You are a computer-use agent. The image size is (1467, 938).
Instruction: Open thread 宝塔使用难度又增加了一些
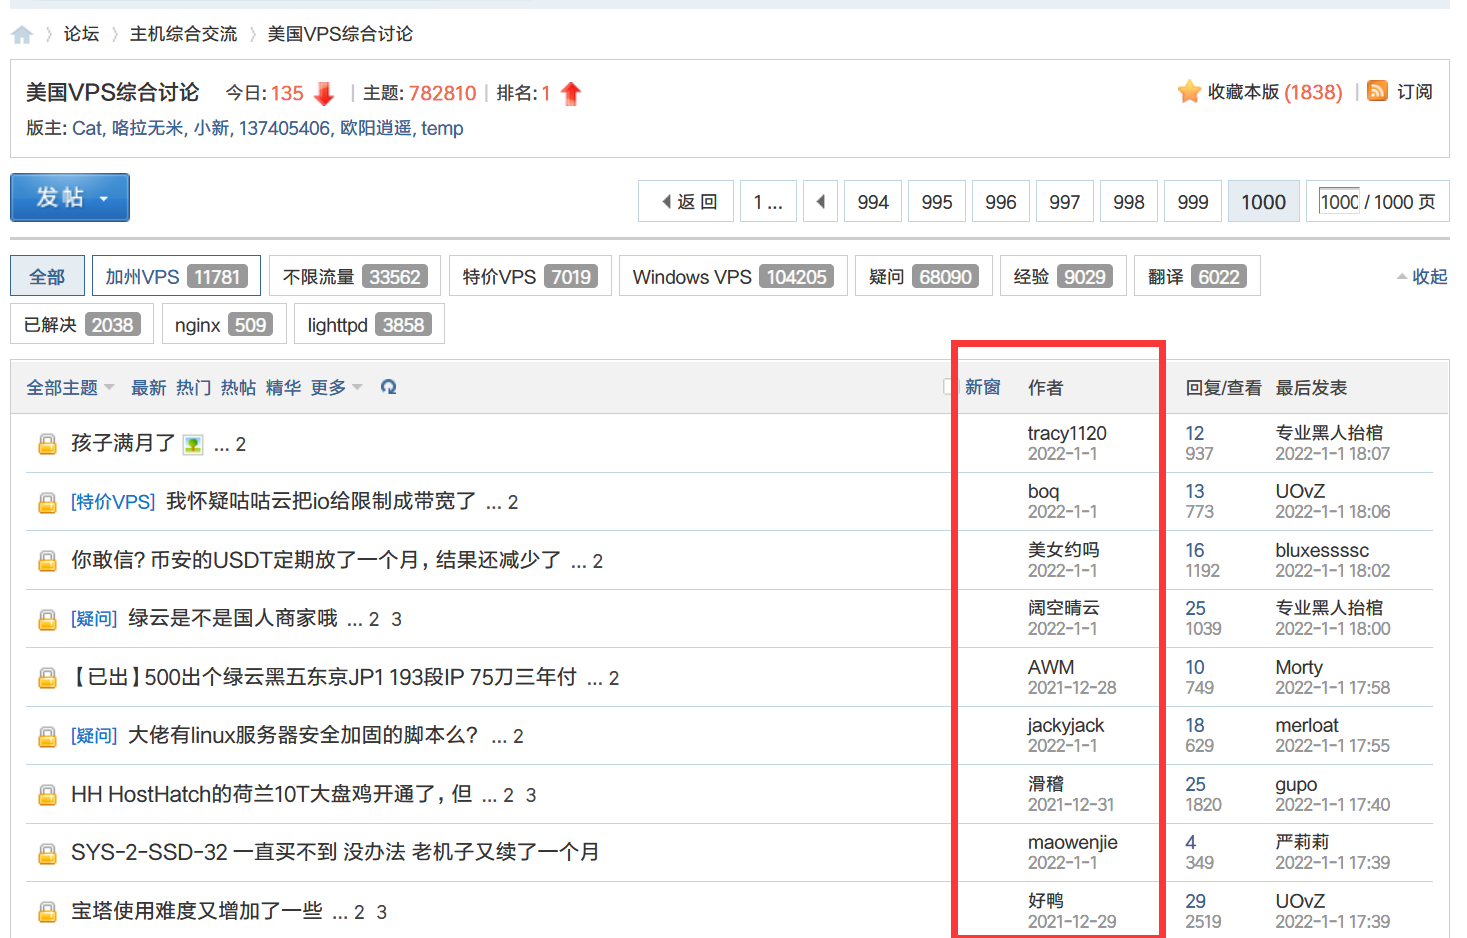(x=197, y=911)
